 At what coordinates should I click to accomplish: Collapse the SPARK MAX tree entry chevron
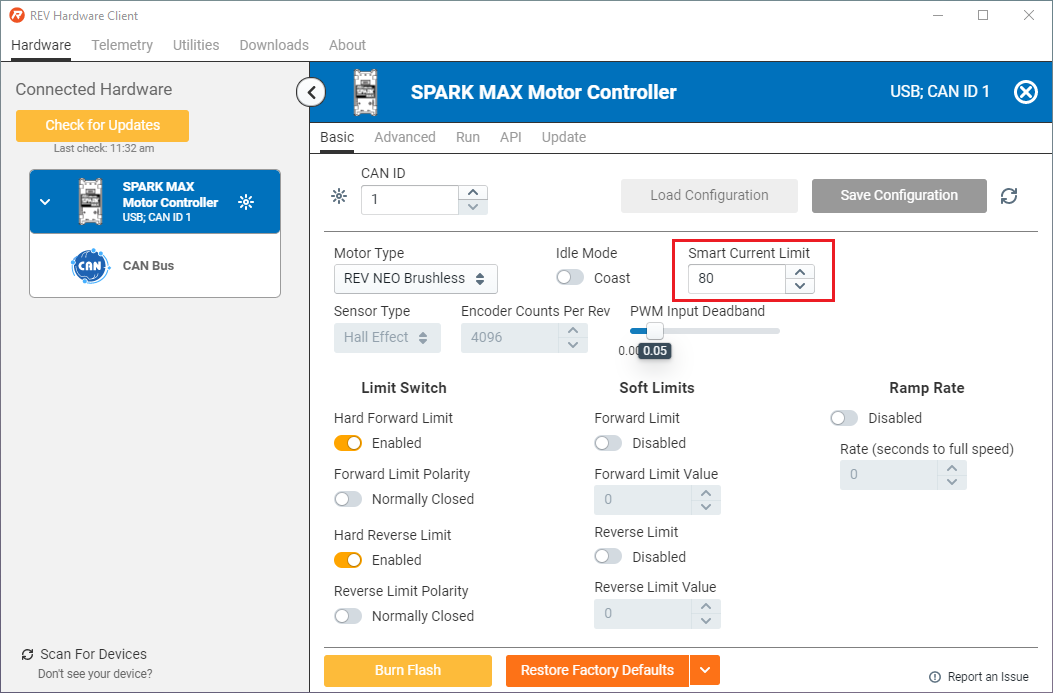(x=45, y=202)
